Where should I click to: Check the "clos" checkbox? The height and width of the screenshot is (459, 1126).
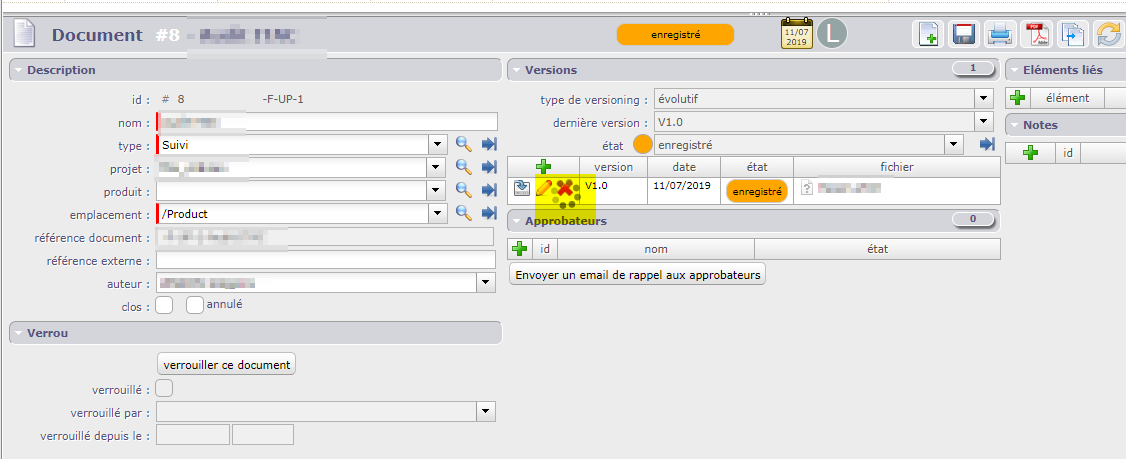165,305
